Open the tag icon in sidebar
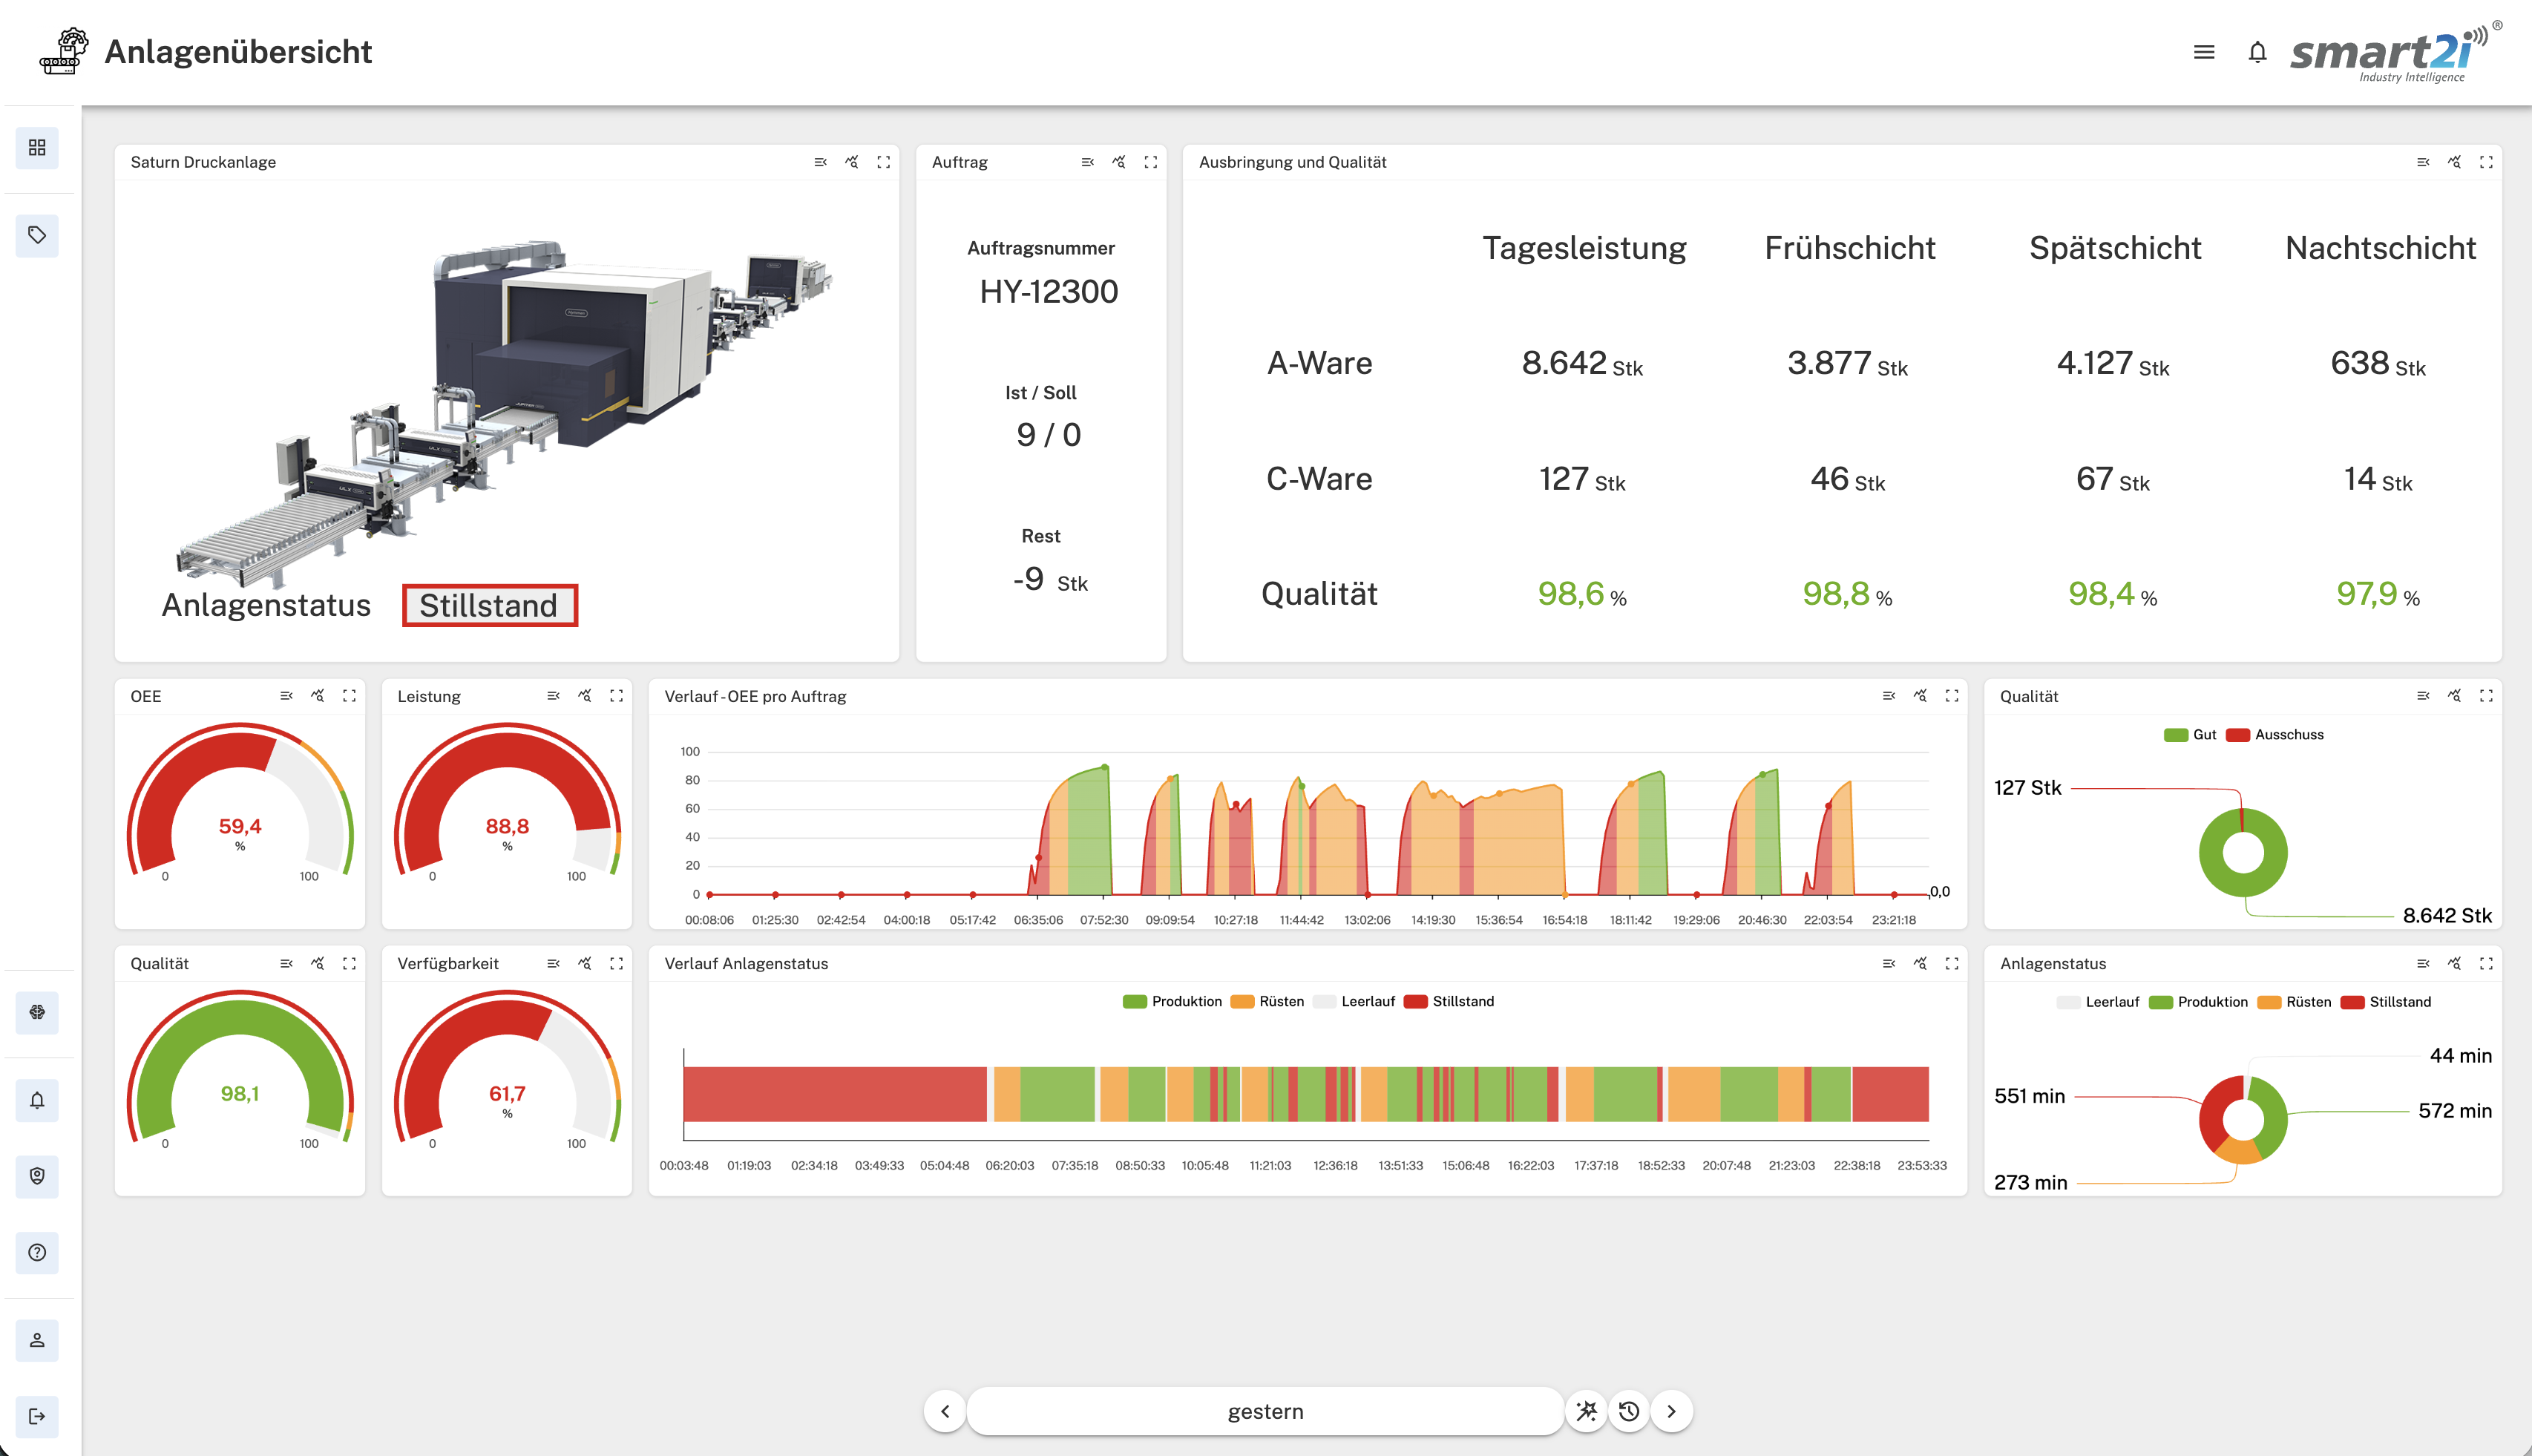This screenshot has width=2532, height=1456. pos(37,235)
